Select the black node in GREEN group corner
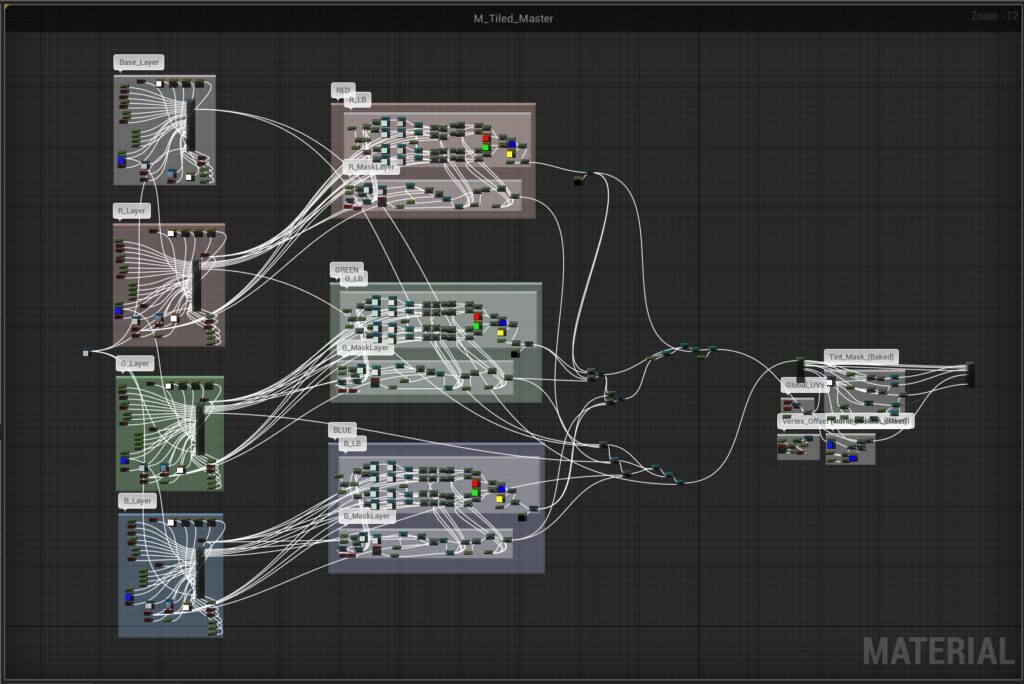Viewport: 1024px width, 684px height. tap(514, 353)
